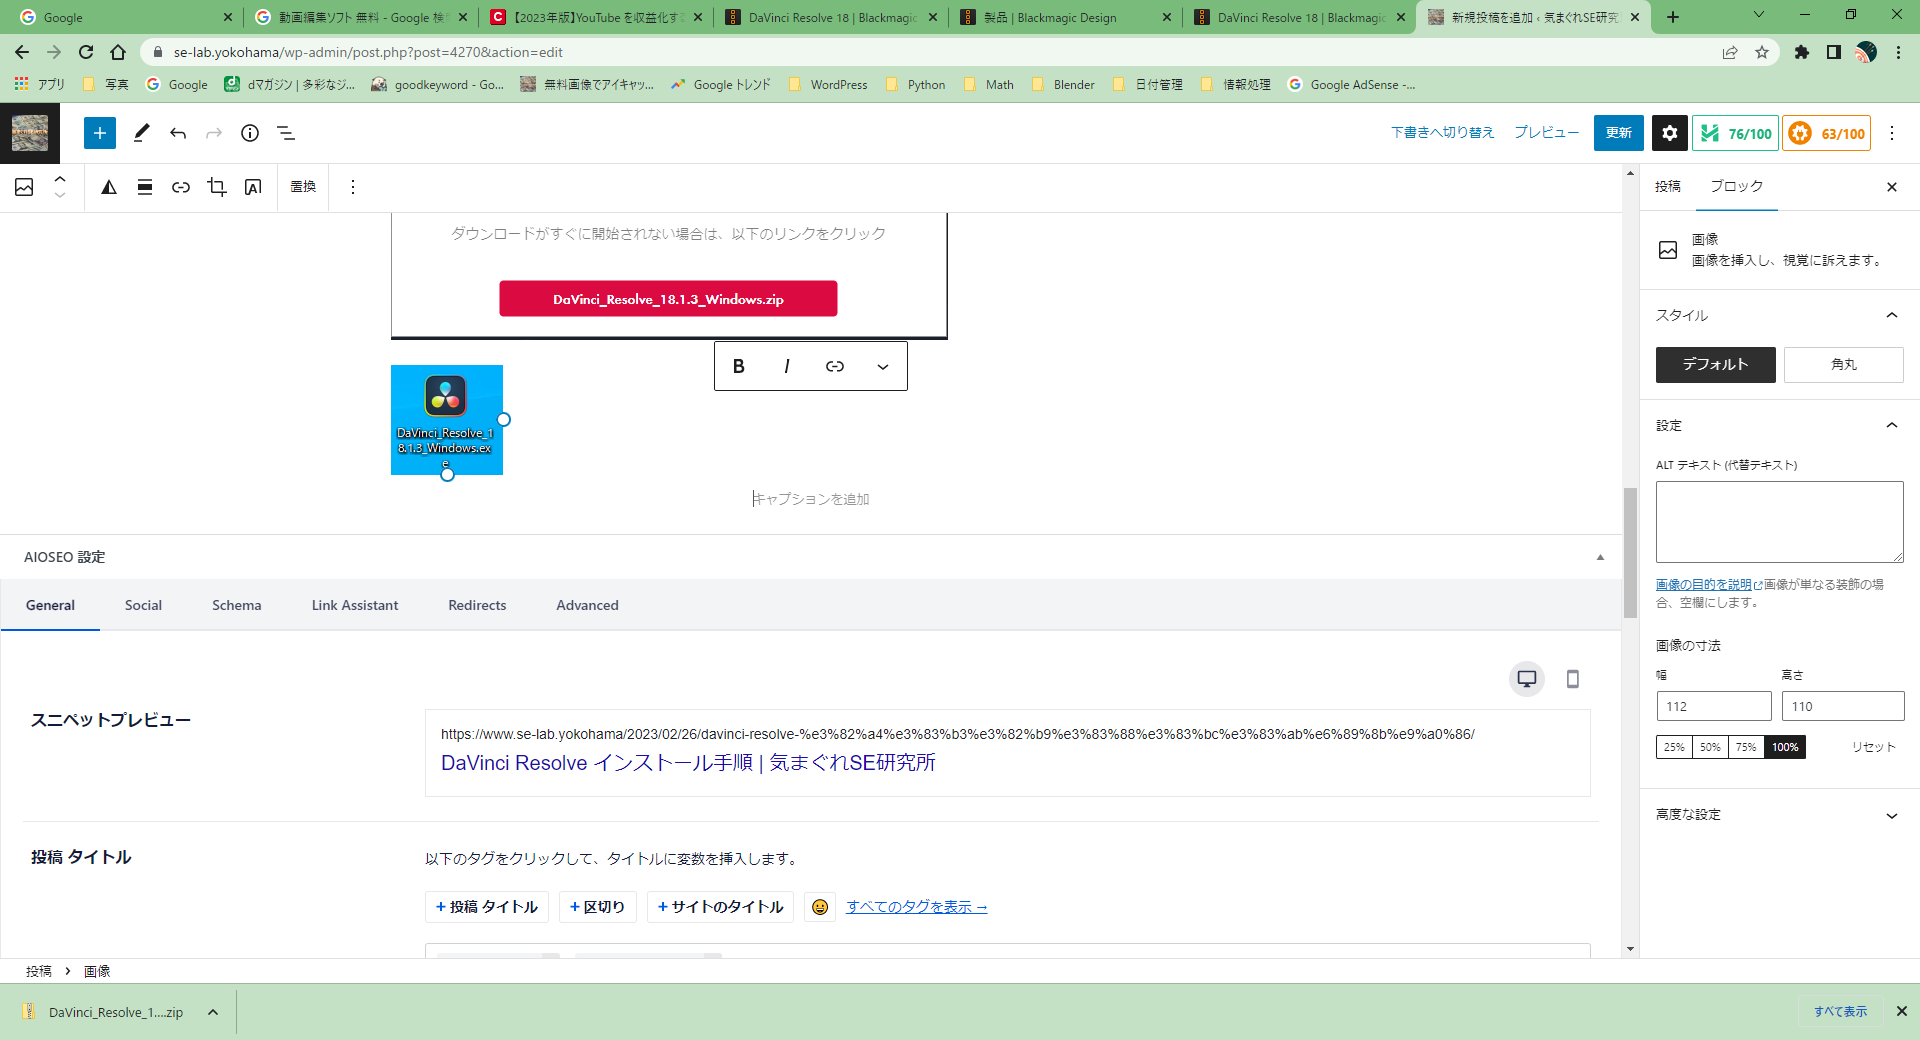Switch snippet preview to desktop view
Viewport: 1920px width, 1040px height.
(1527, 679)
